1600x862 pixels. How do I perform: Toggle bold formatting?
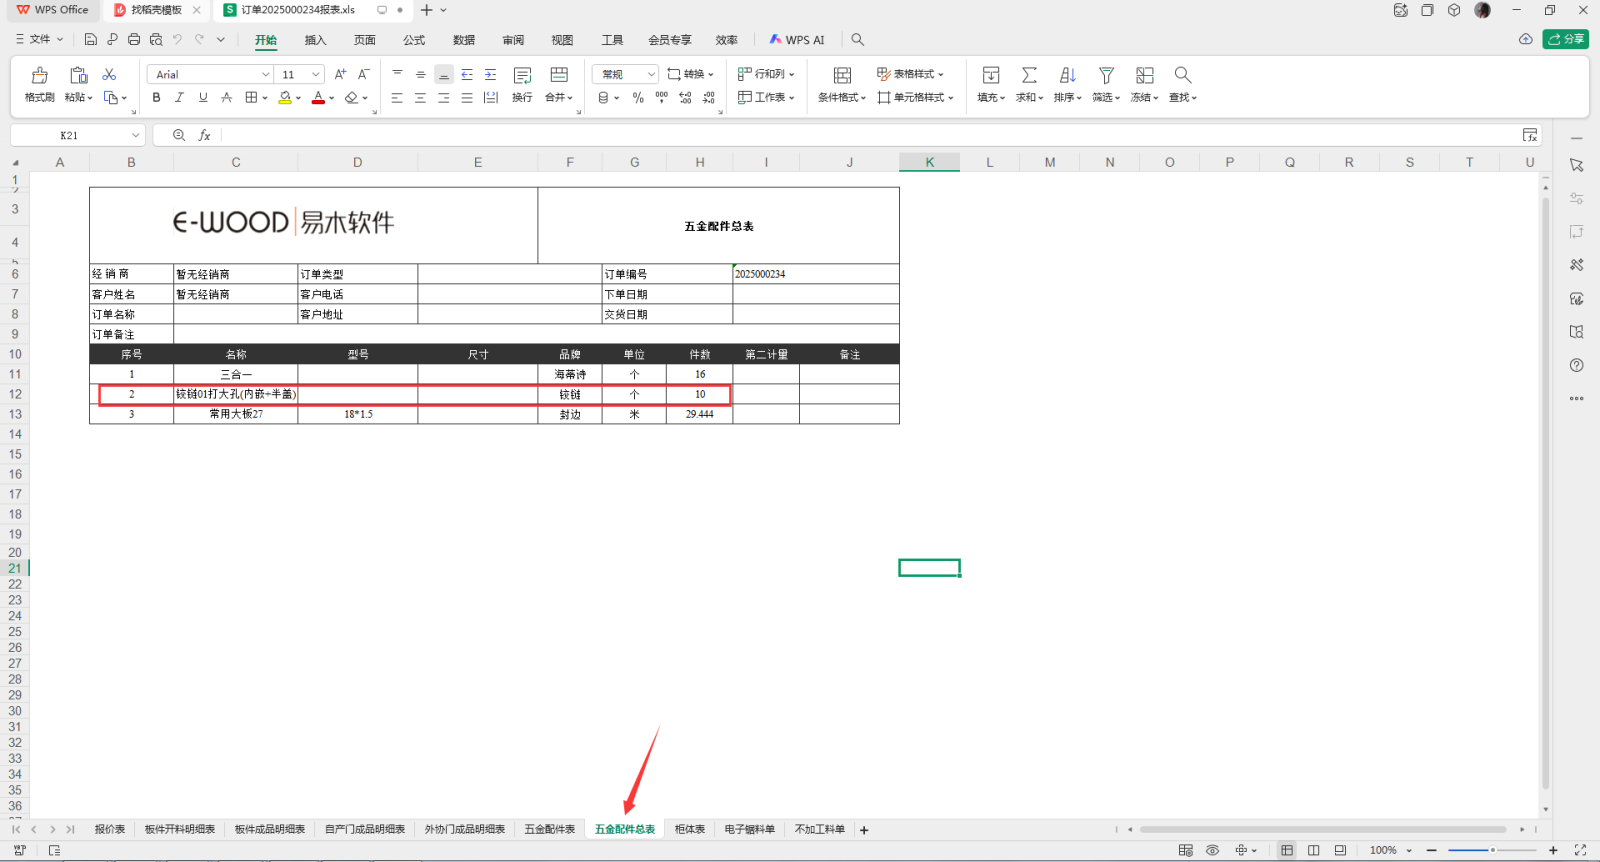[156, 98]
